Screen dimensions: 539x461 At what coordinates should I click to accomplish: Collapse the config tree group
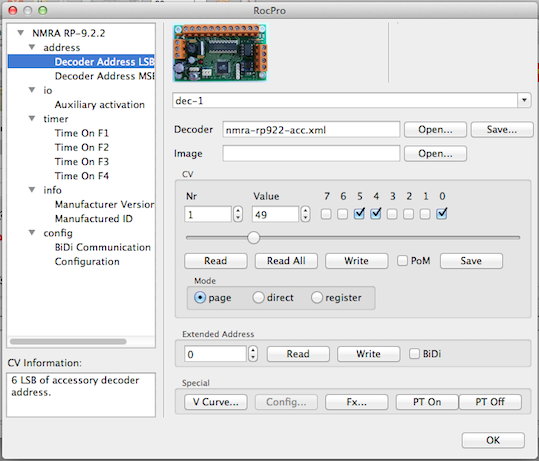(x=32, y=233)
